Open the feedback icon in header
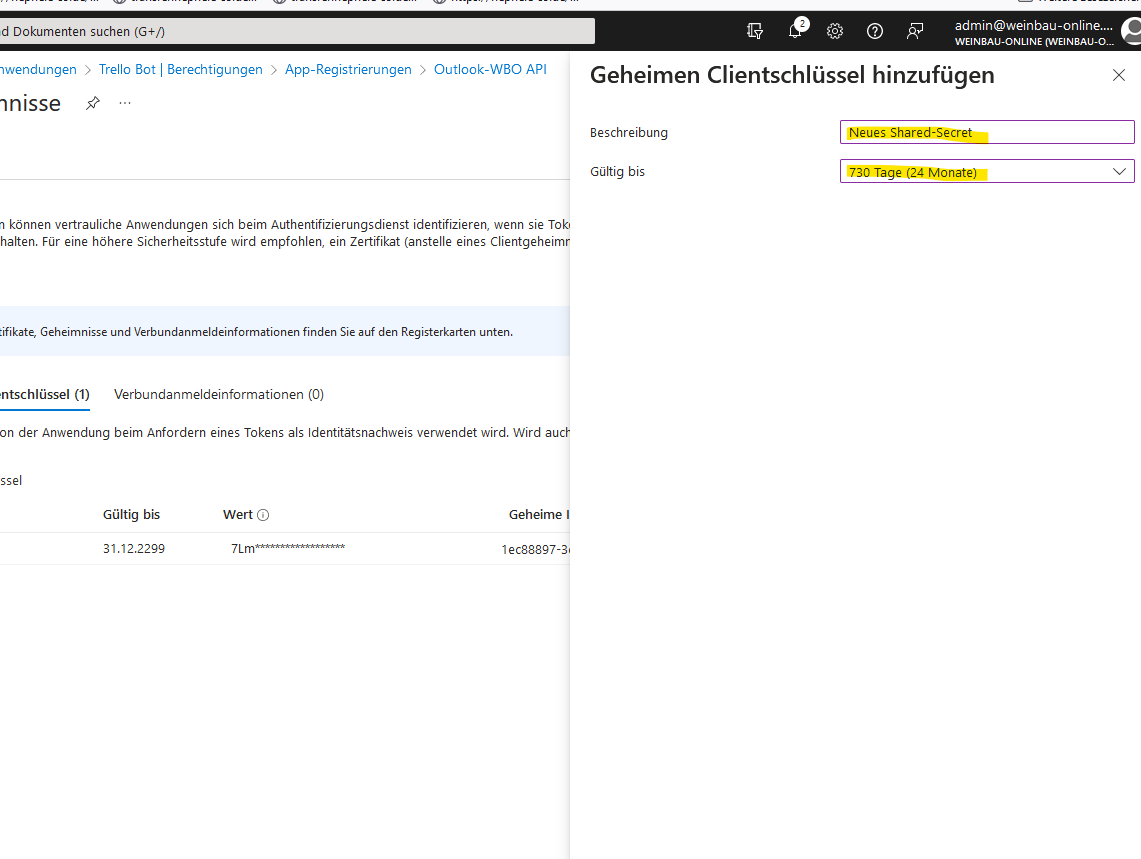1141x859 pixels. pos(915,31)
